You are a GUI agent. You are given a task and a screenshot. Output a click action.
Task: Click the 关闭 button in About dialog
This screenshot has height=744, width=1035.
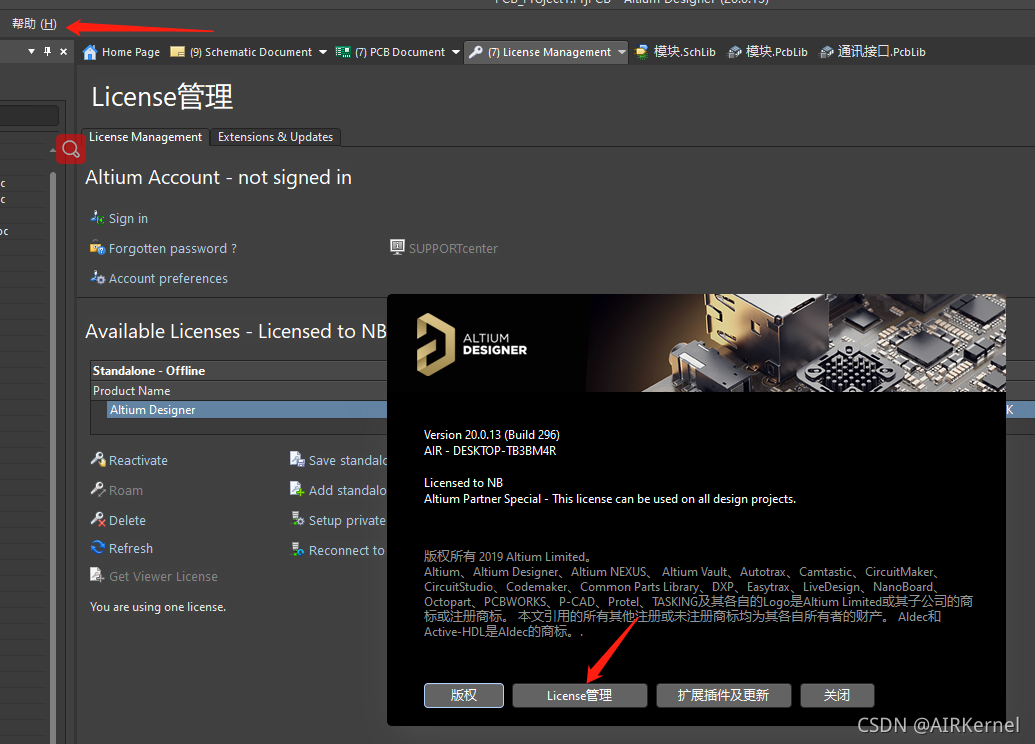(x=837, y=695)
